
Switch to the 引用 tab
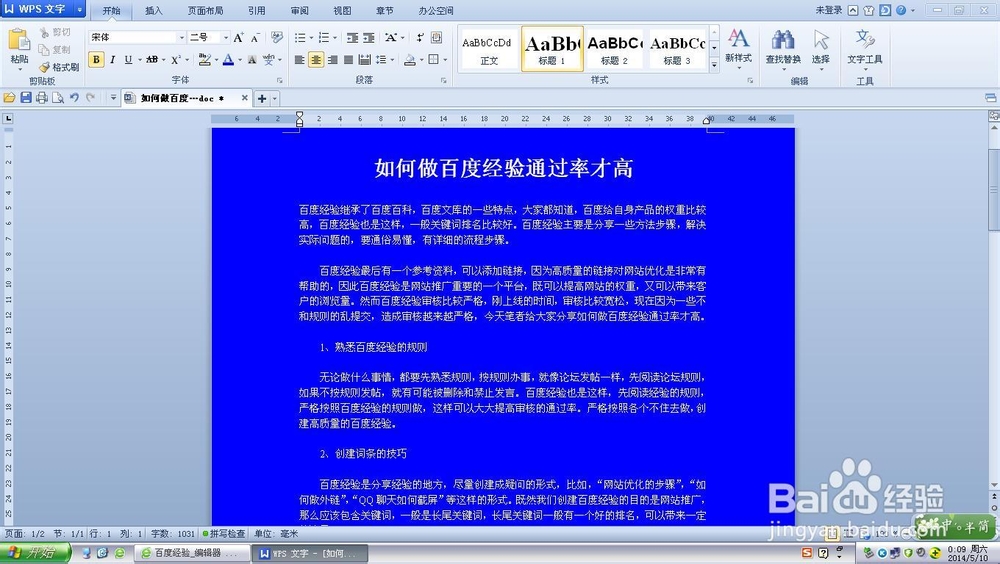[256, 10]
